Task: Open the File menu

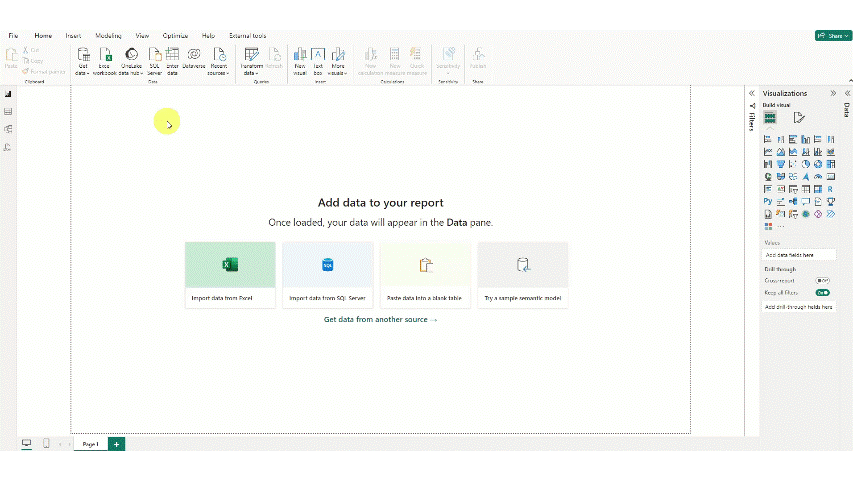Action: [x=13, y=35]
